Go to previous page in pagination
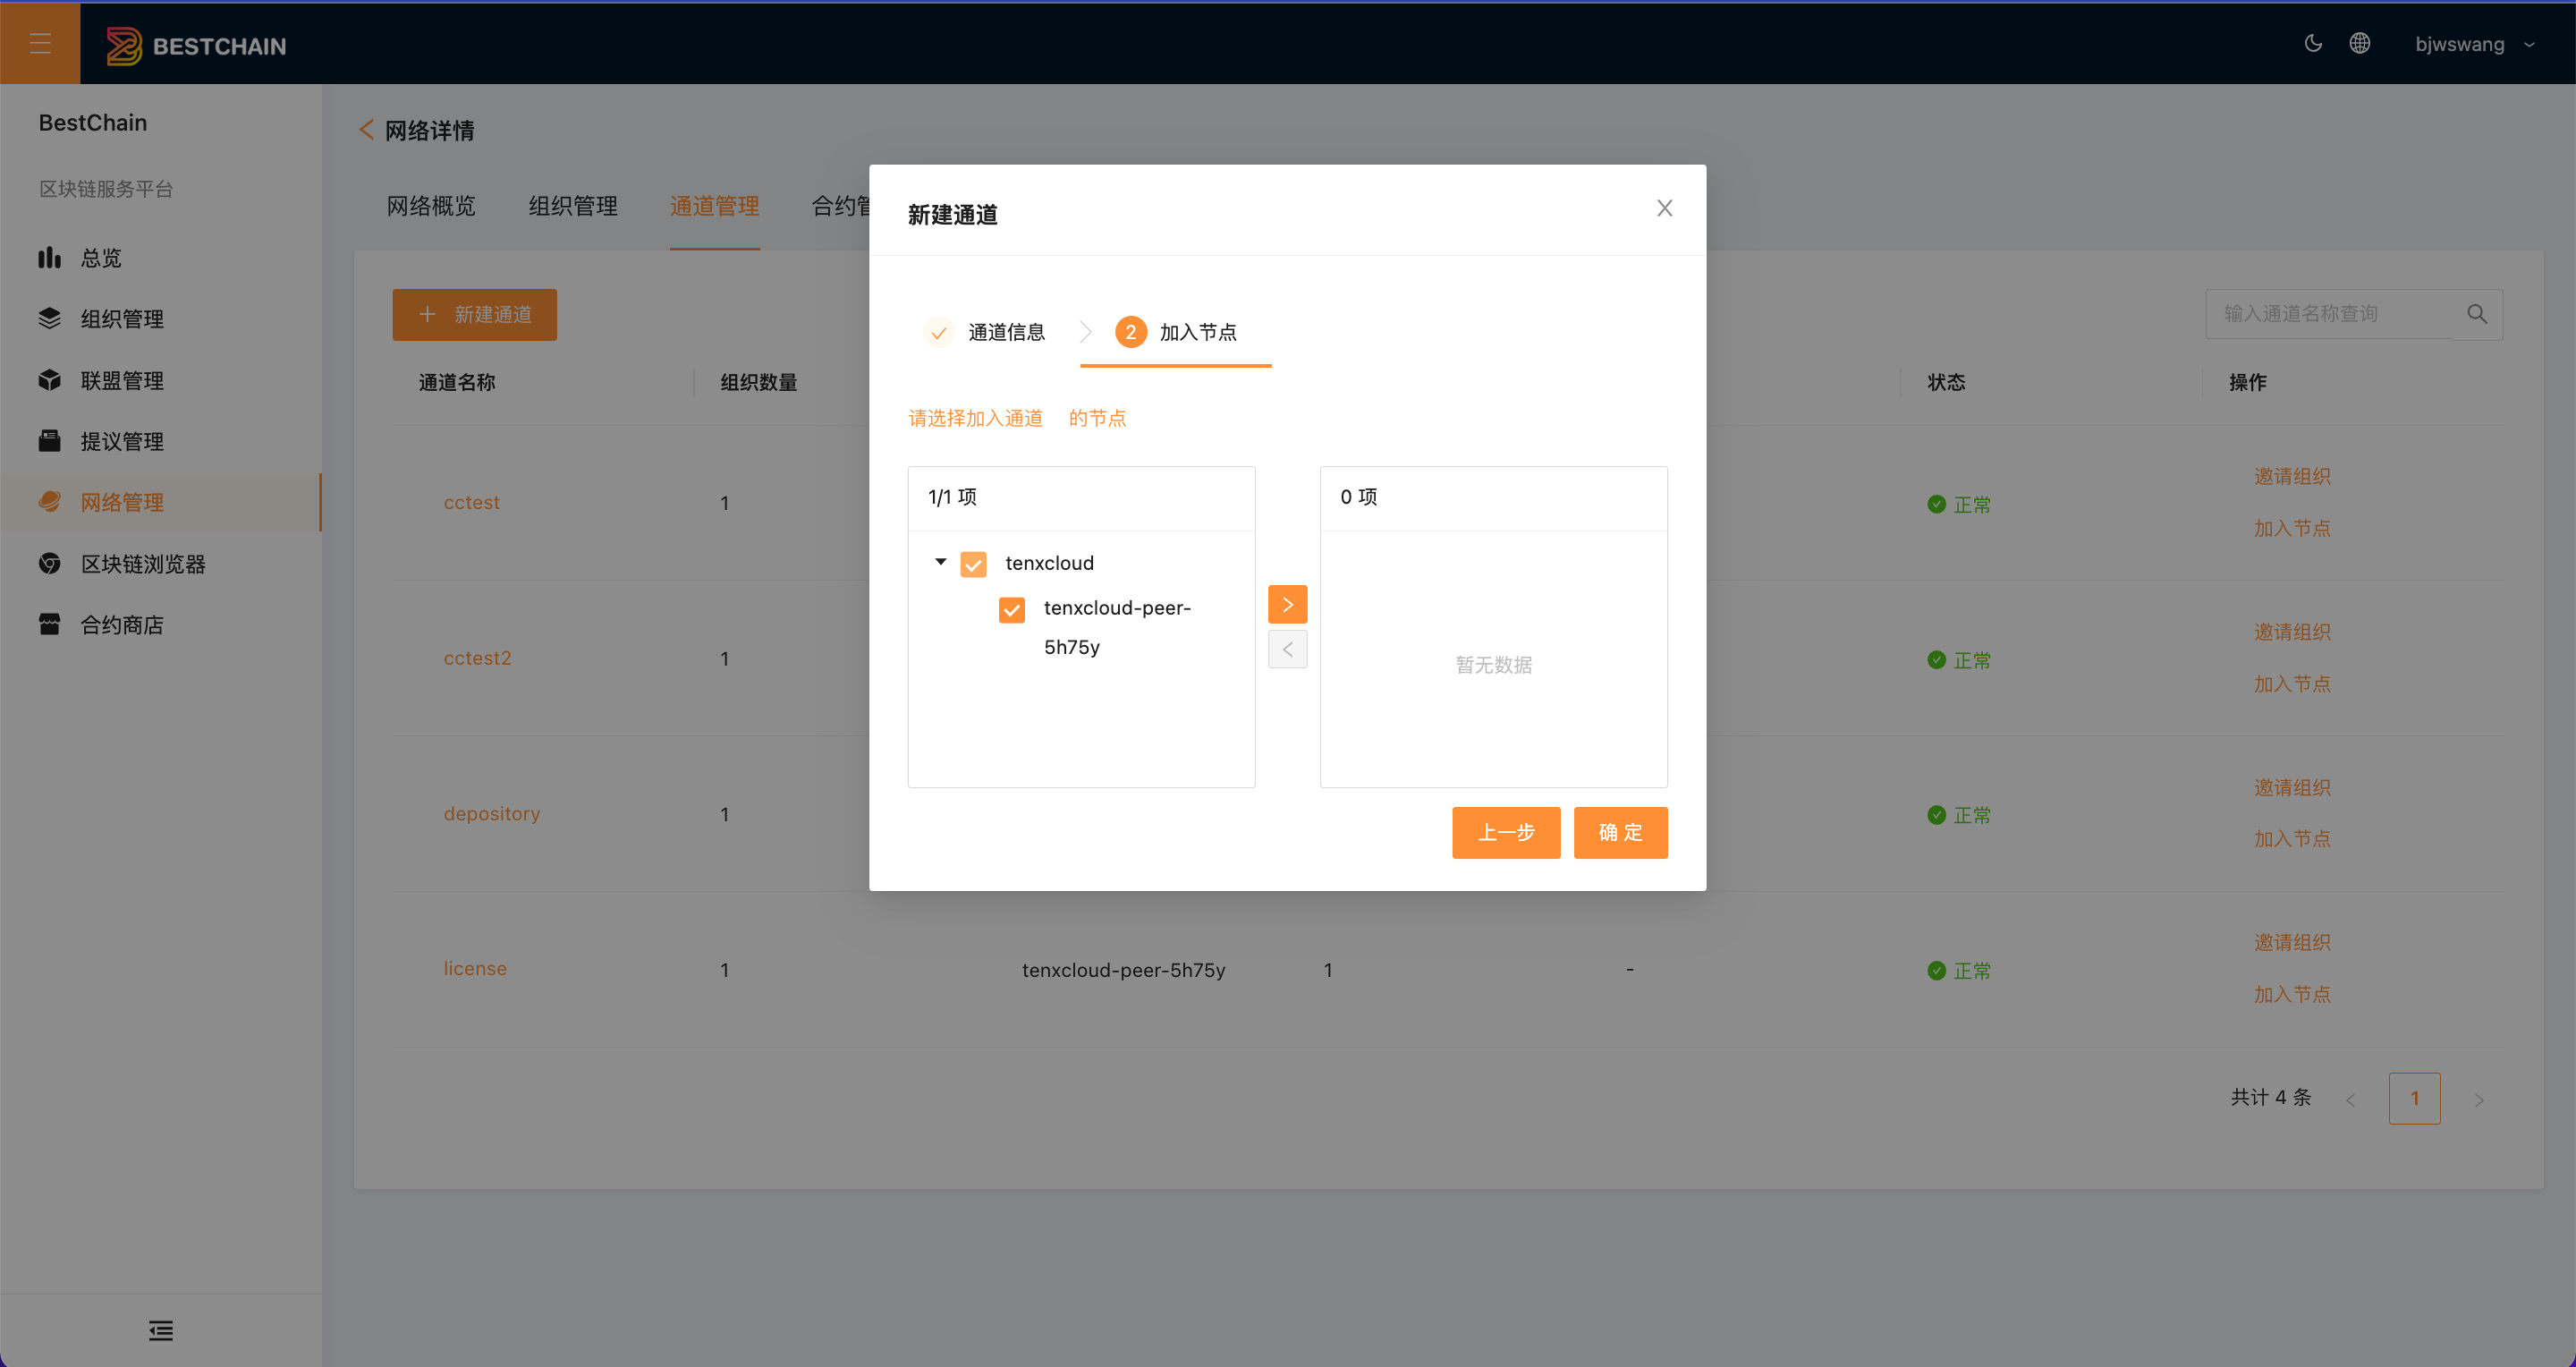The width and height of the screenshot is (2576, 1367). coord(2351,1099)
